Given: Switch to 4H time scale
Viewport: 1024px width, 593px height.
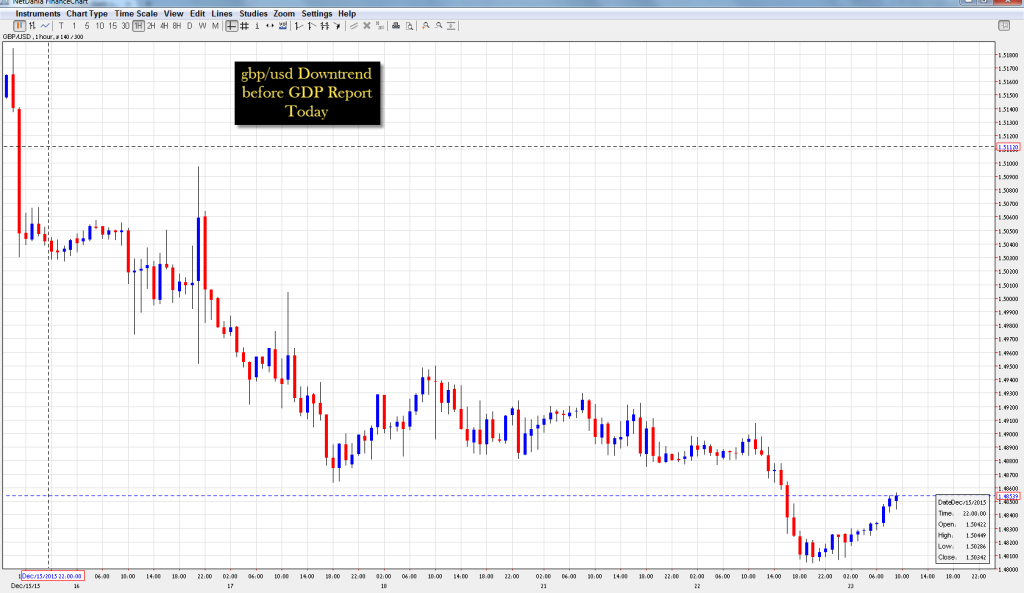Looking at the screenshot, I should 164,26.
